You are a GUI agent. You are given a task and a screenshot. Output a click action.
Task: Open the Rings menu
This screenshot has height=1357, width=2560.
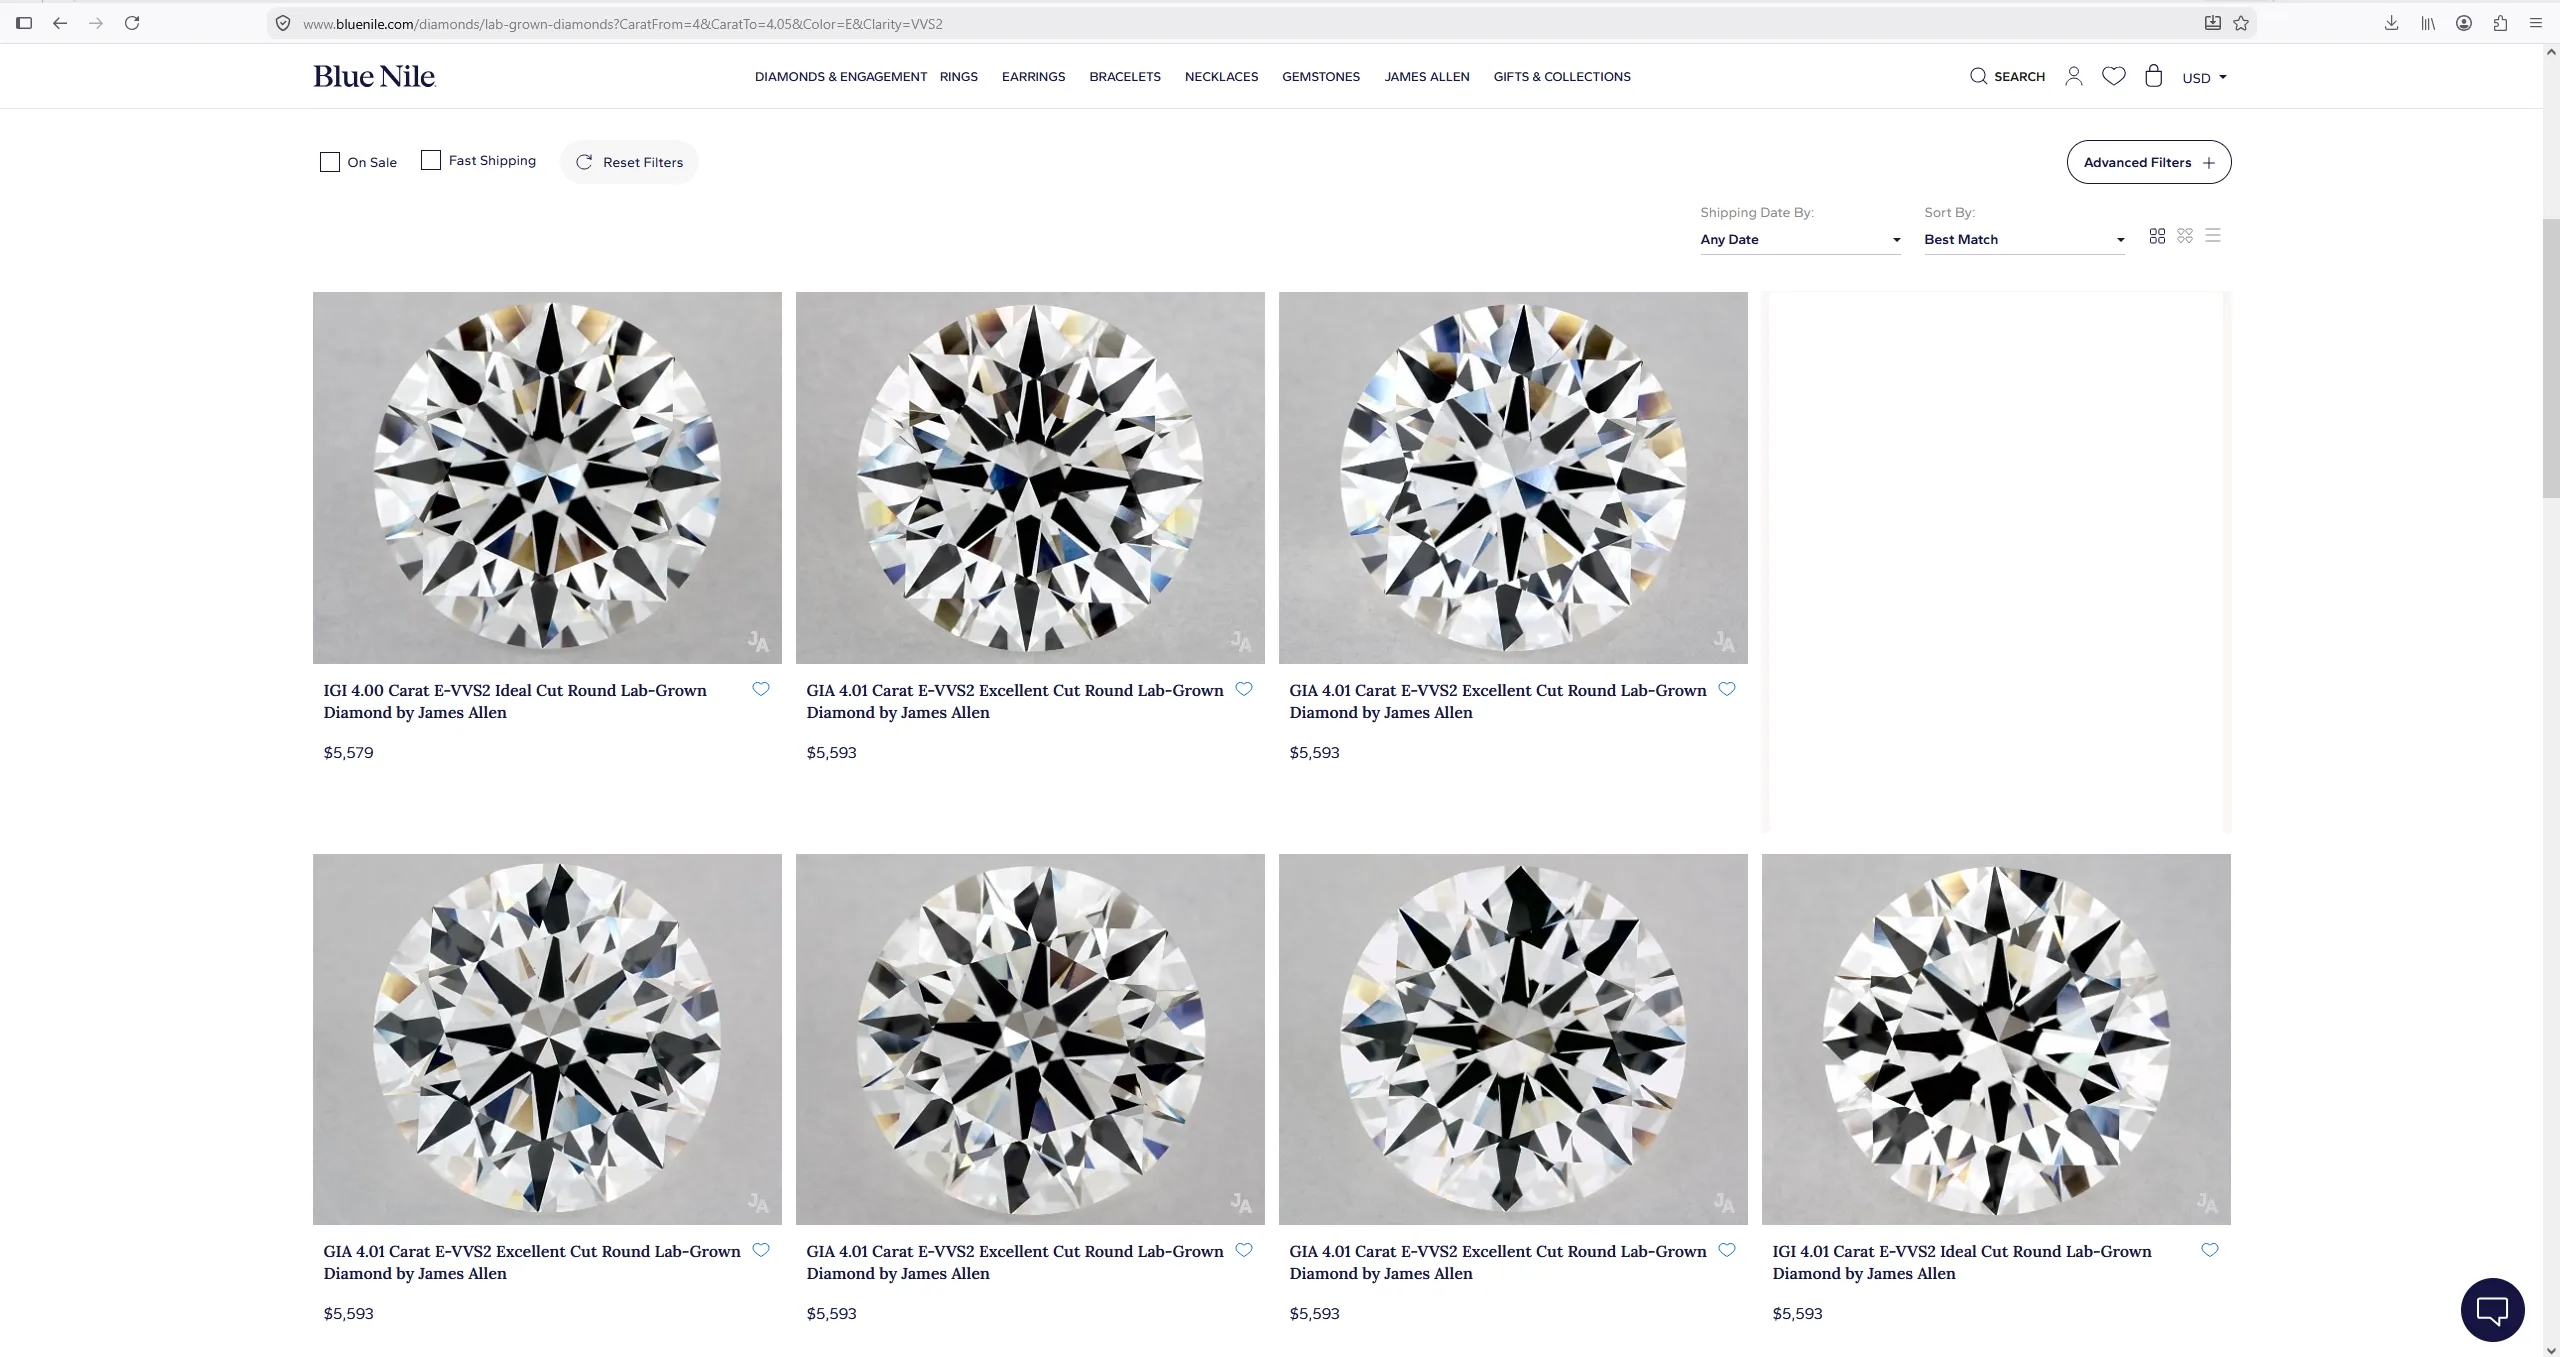coord(959,77)
